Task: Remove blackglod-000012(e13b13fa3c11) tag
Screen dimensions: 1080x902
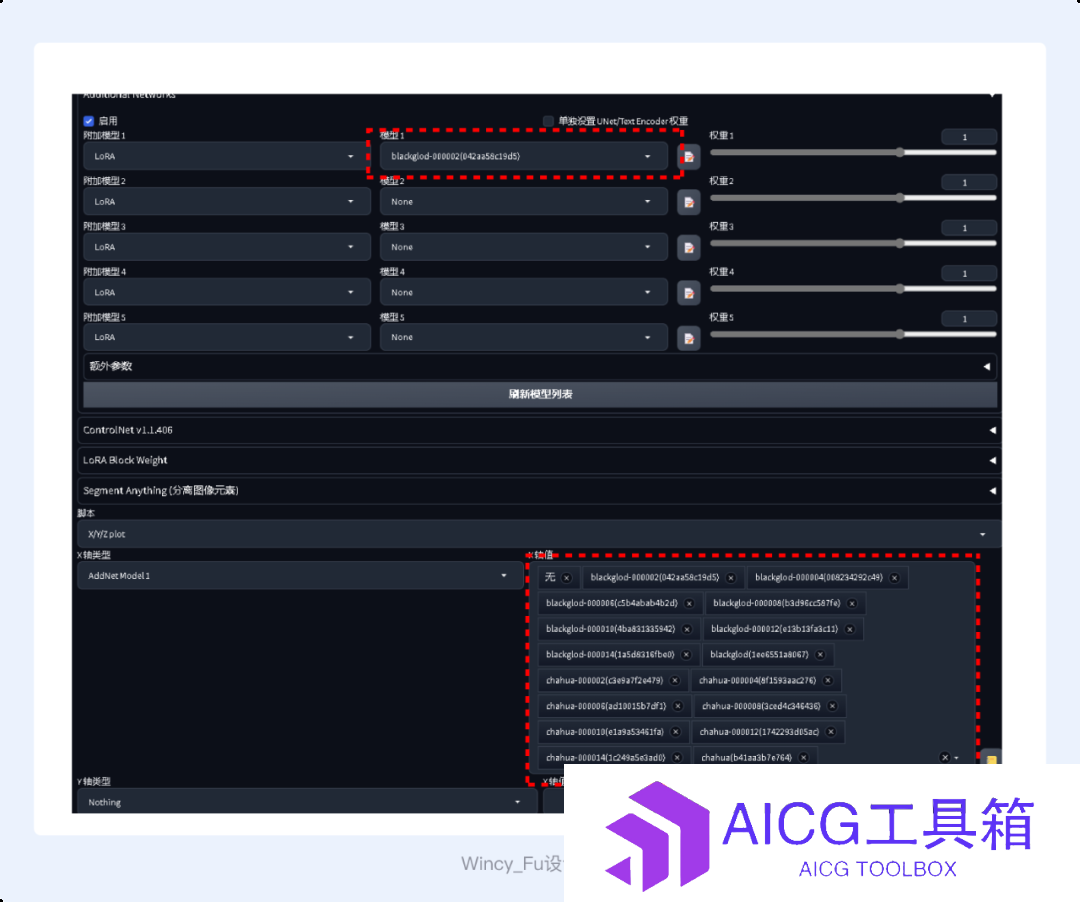Action: pyautogui.click(x=850, y=629)
